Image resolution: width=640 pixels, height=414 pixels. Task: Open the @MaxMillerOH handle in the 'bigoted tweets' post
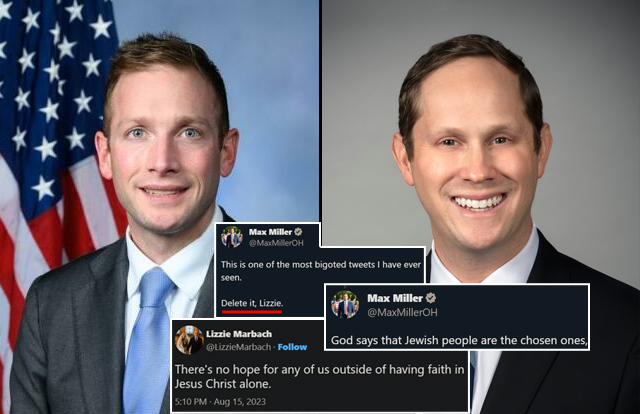point(276,243)
